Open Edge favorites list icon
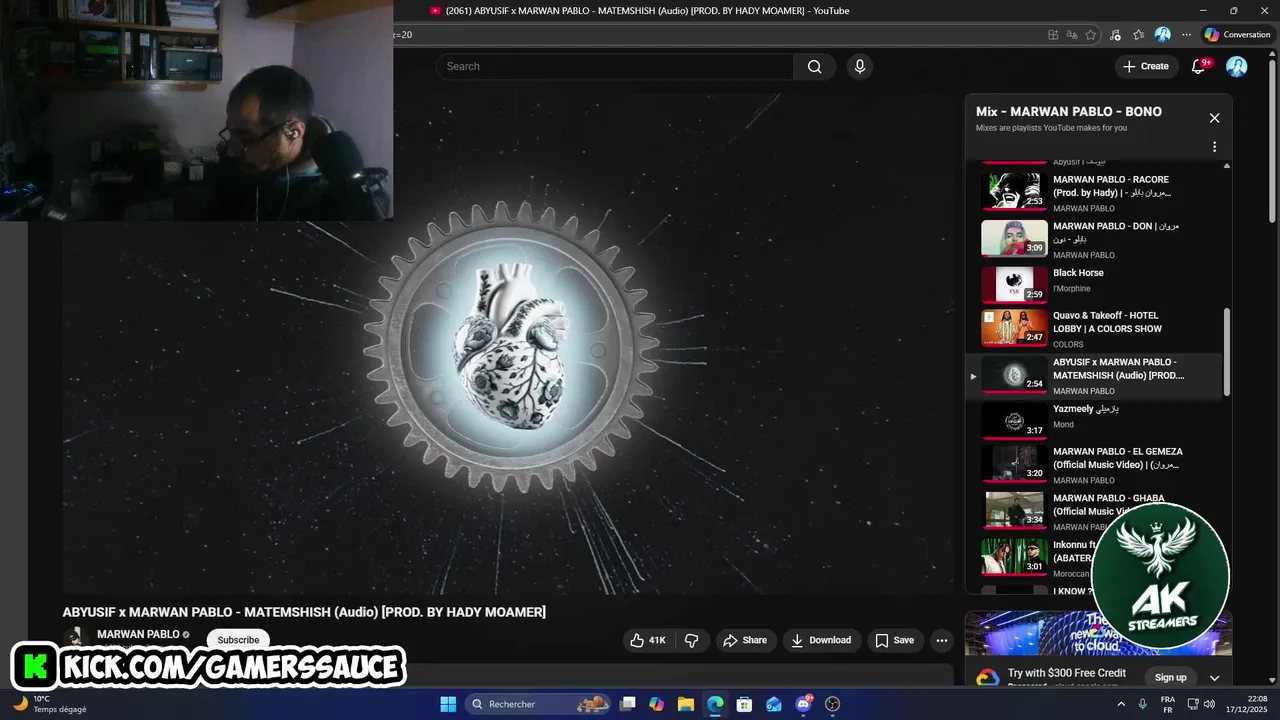Viewport: 1280px width, 720px height. point(1139,34)
